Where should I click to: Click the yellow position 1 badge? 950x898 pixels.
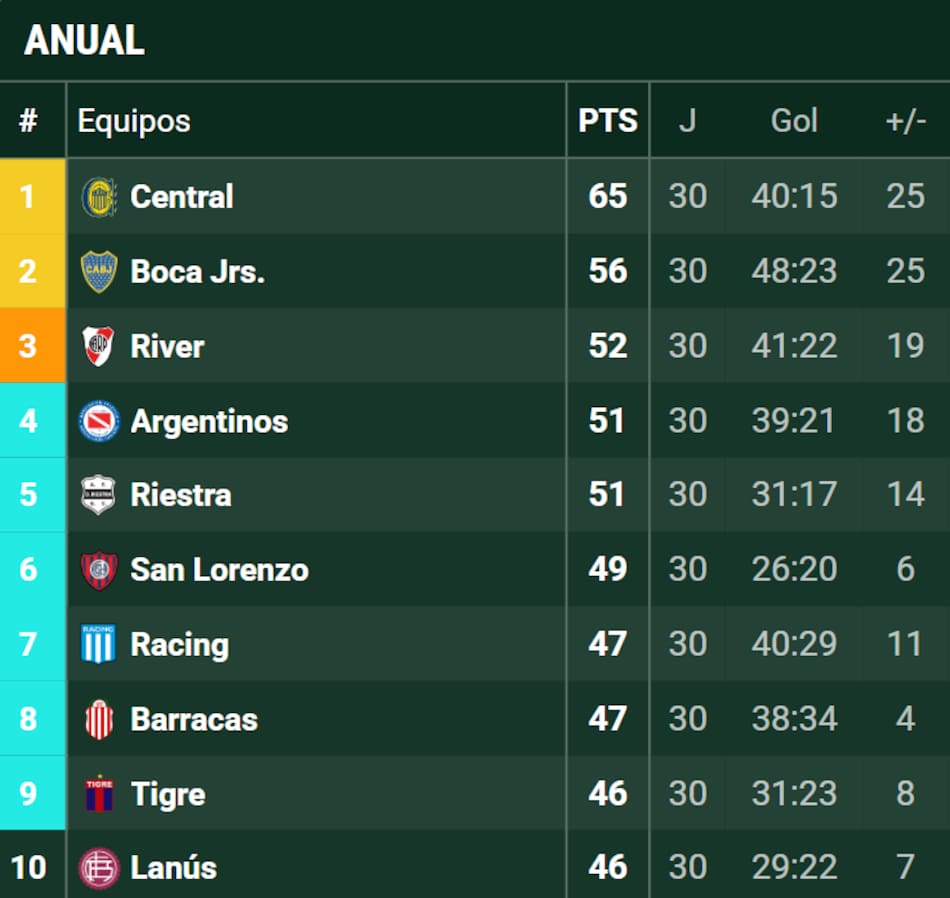point(28,196)
